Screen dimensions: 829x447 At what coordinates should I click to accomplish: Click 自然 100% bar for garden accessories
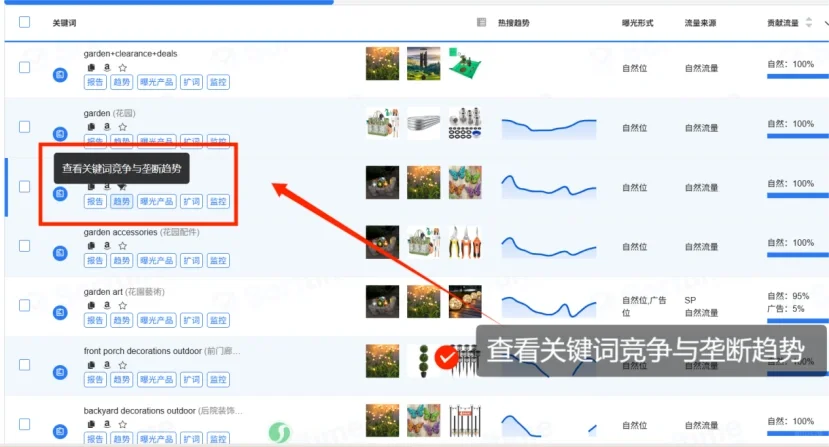[x=798, y=254]
